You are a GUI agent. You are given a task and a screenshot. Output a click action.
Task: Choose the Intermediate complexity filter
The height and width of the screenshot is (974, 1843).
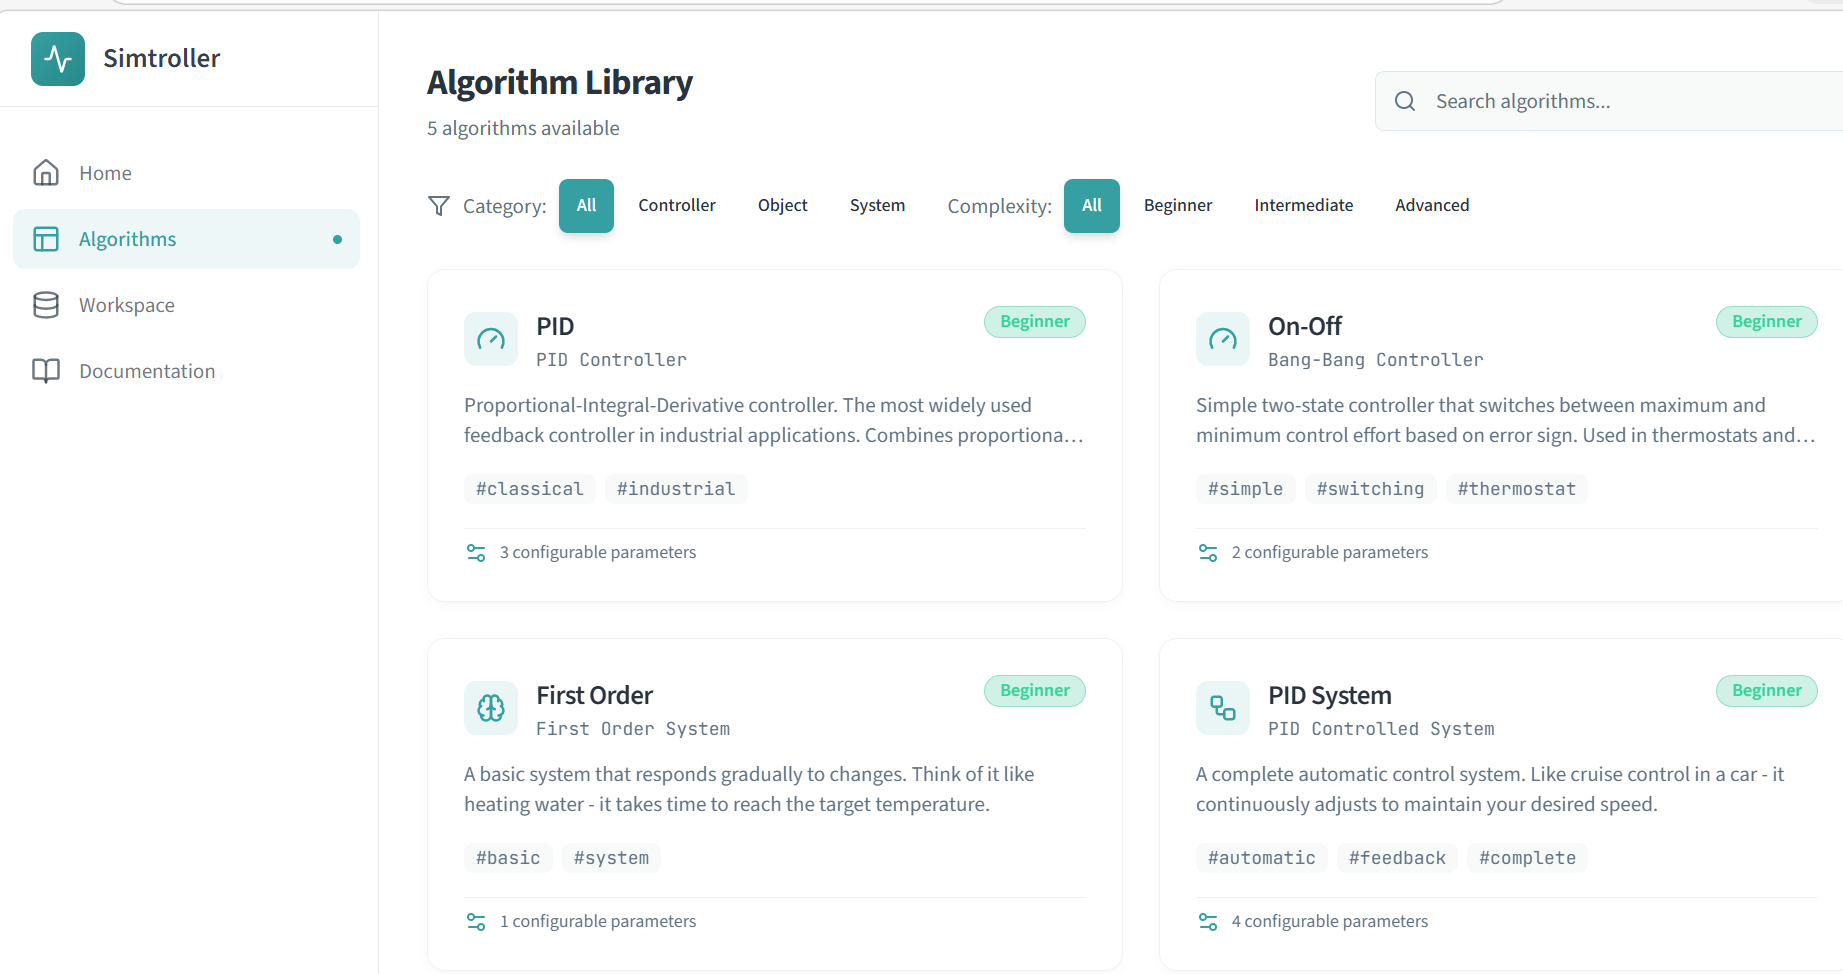pos(1303,205)
